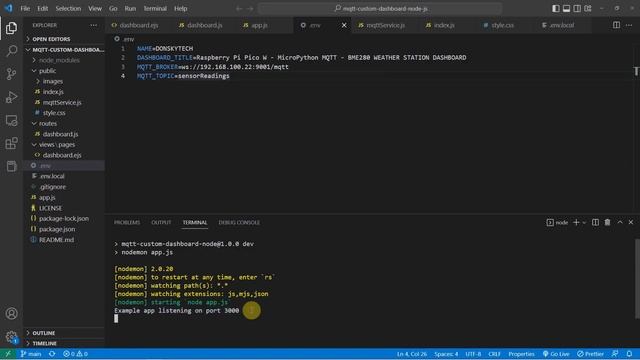Split the terminal

coord(596,222)
